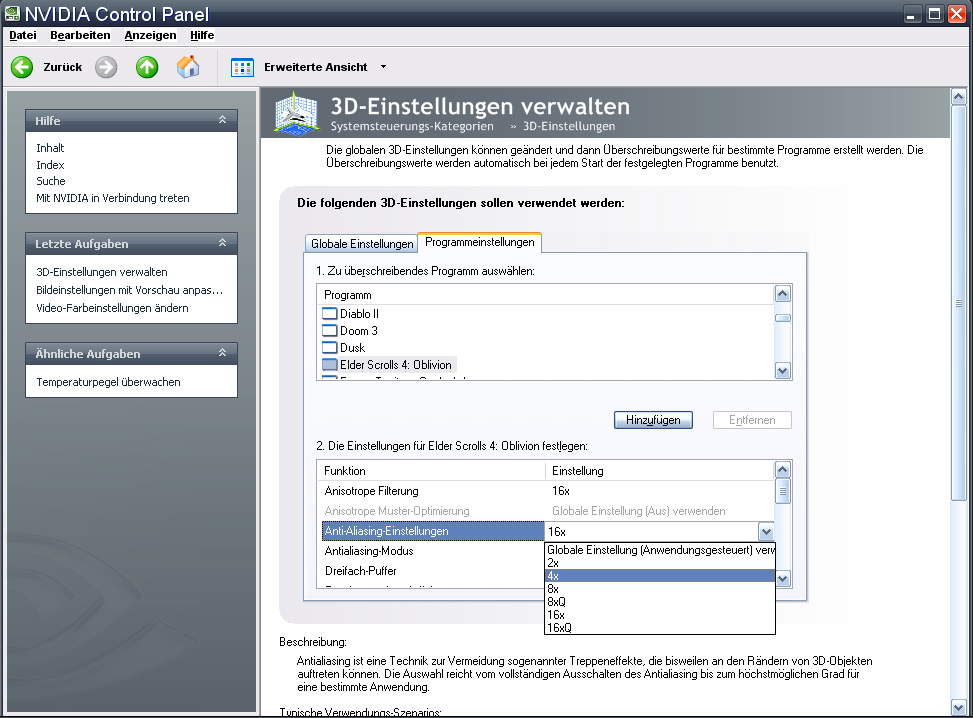Screen dimensions: 973x718
Task: Go to the home page icon
Action: [188, 66]
